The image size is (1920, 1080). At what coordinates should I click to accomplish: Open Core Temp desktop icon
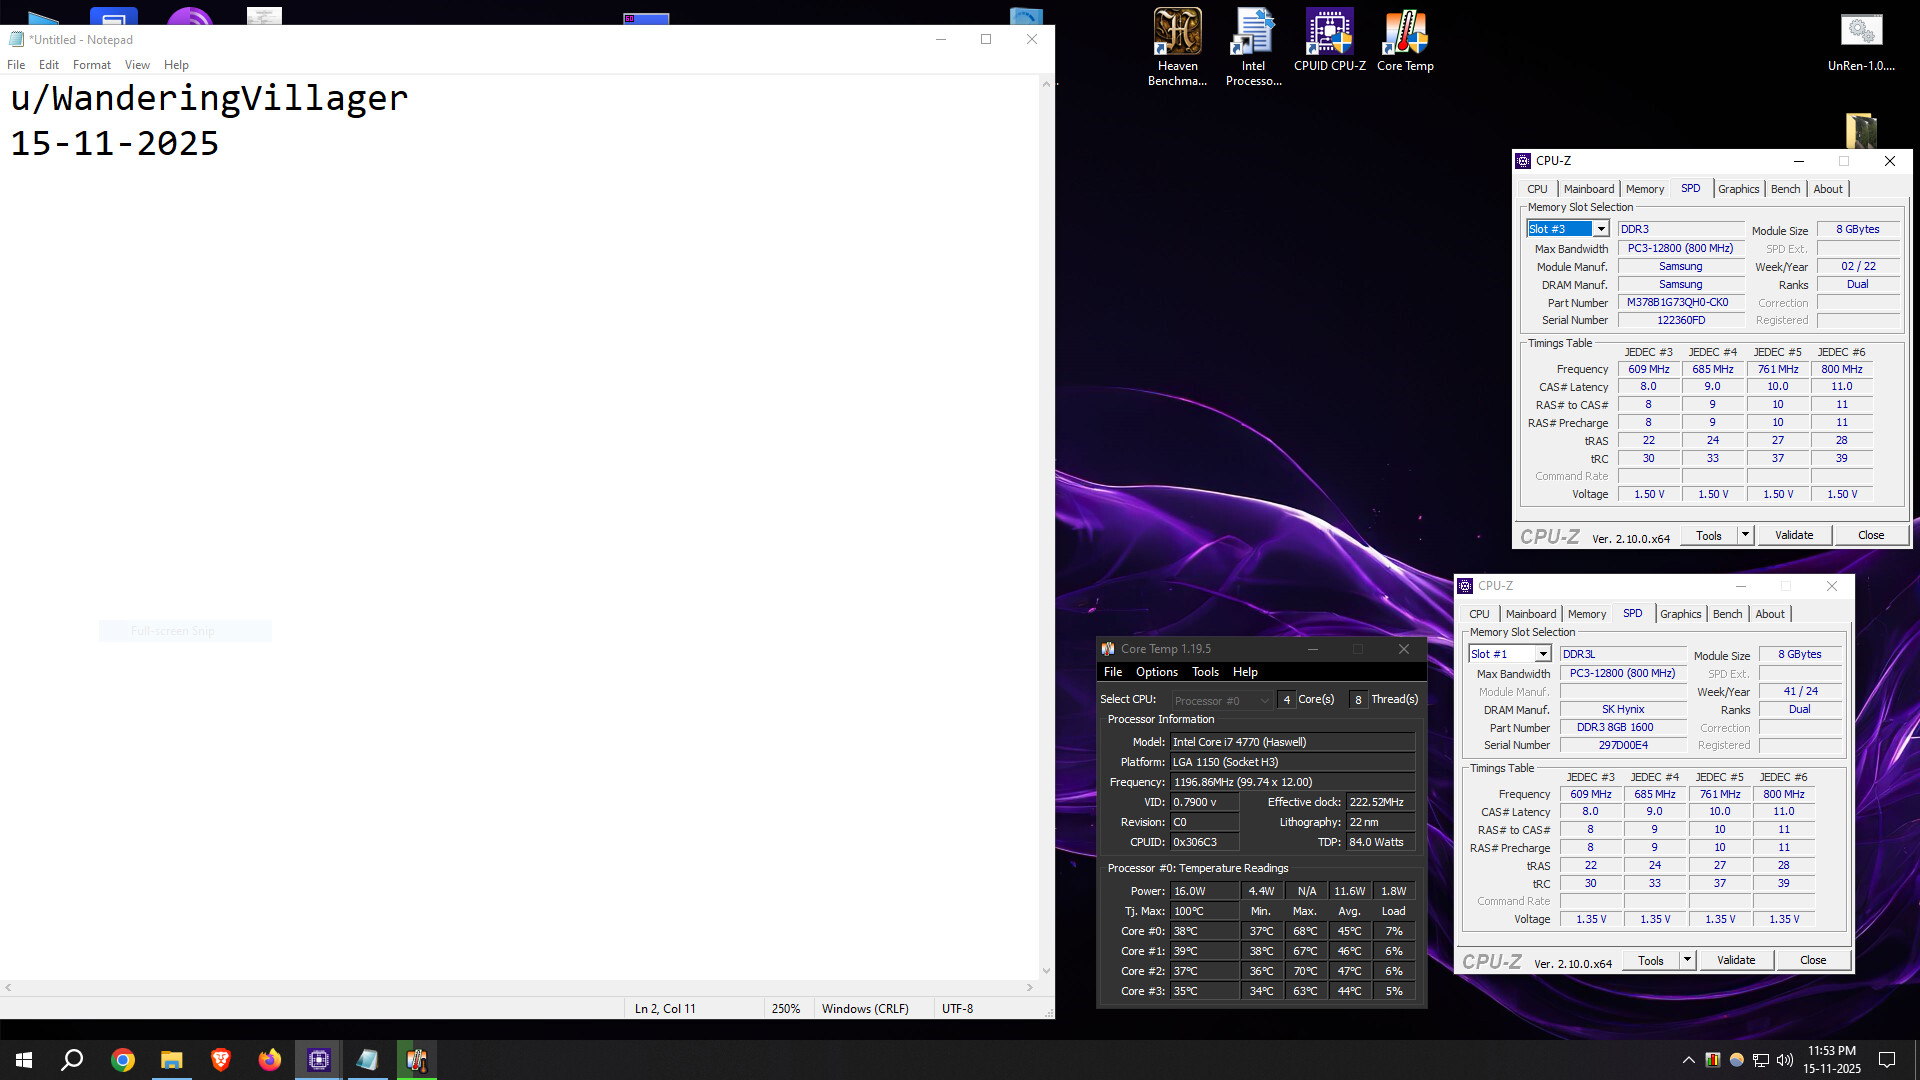pyautogui.click(x=1405, y=42)
